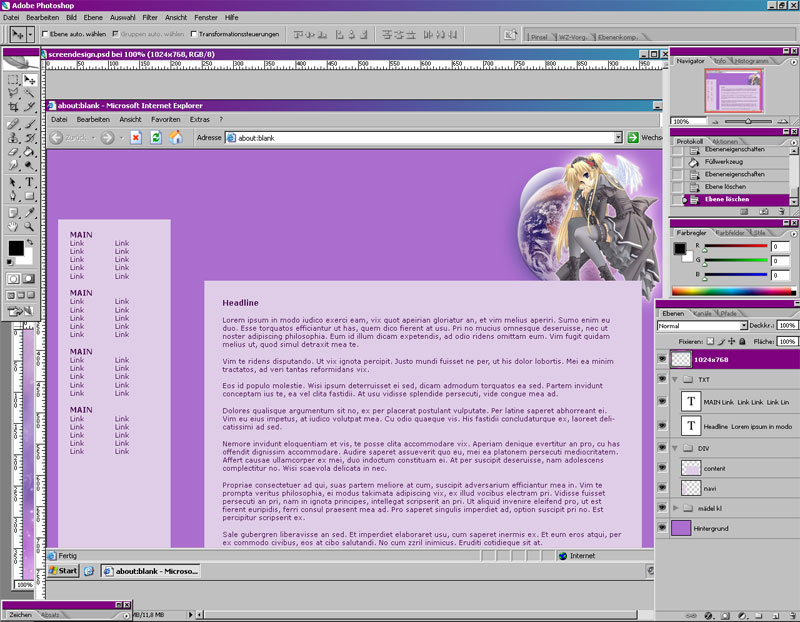Select the Type tool in toolbox

pyautogui.click(x=30, y=182)
